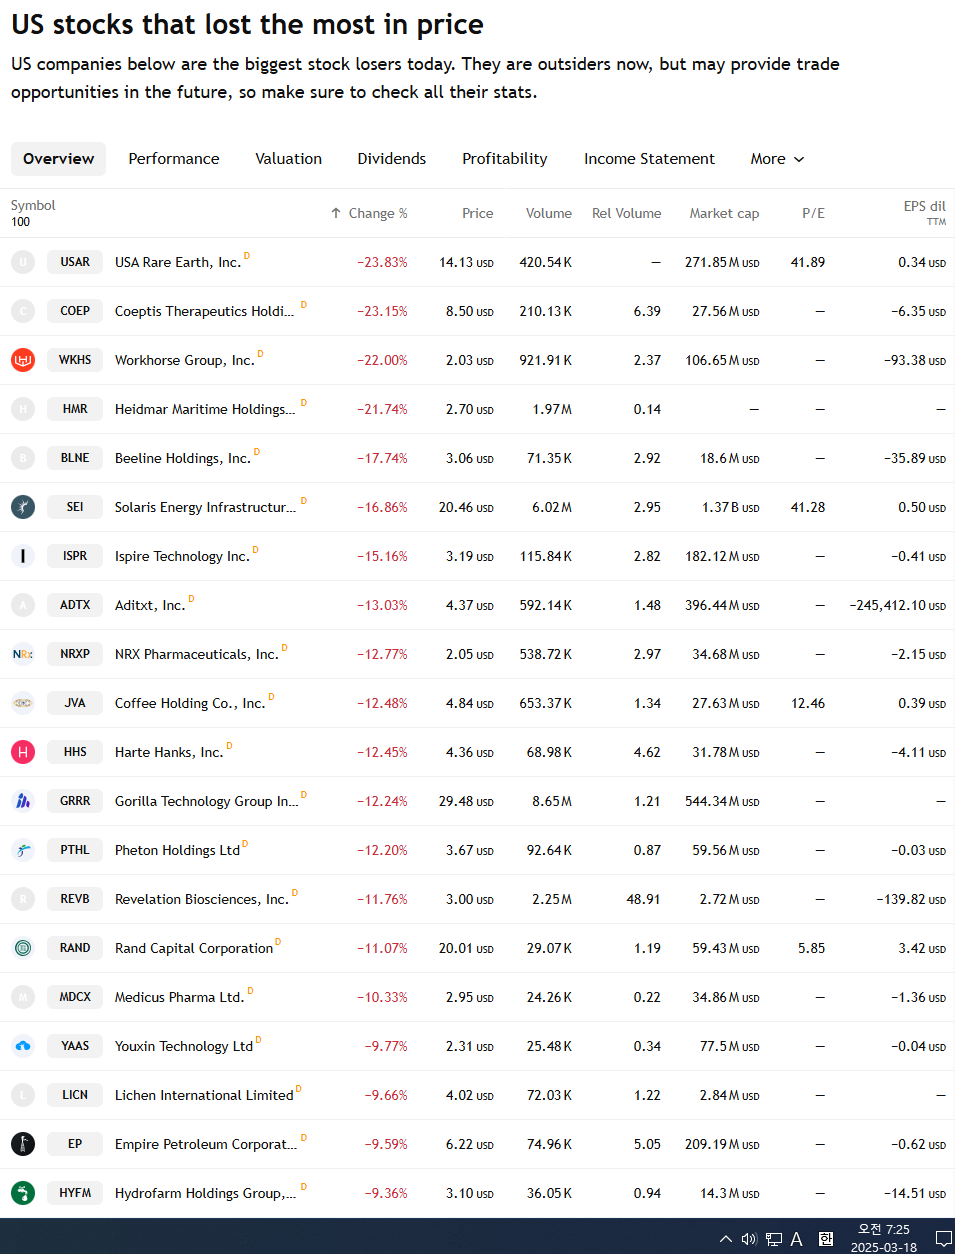Open Lichen International Limited company link
Viewport: 955px width, 1254px height.
[x=204, y=1095]
